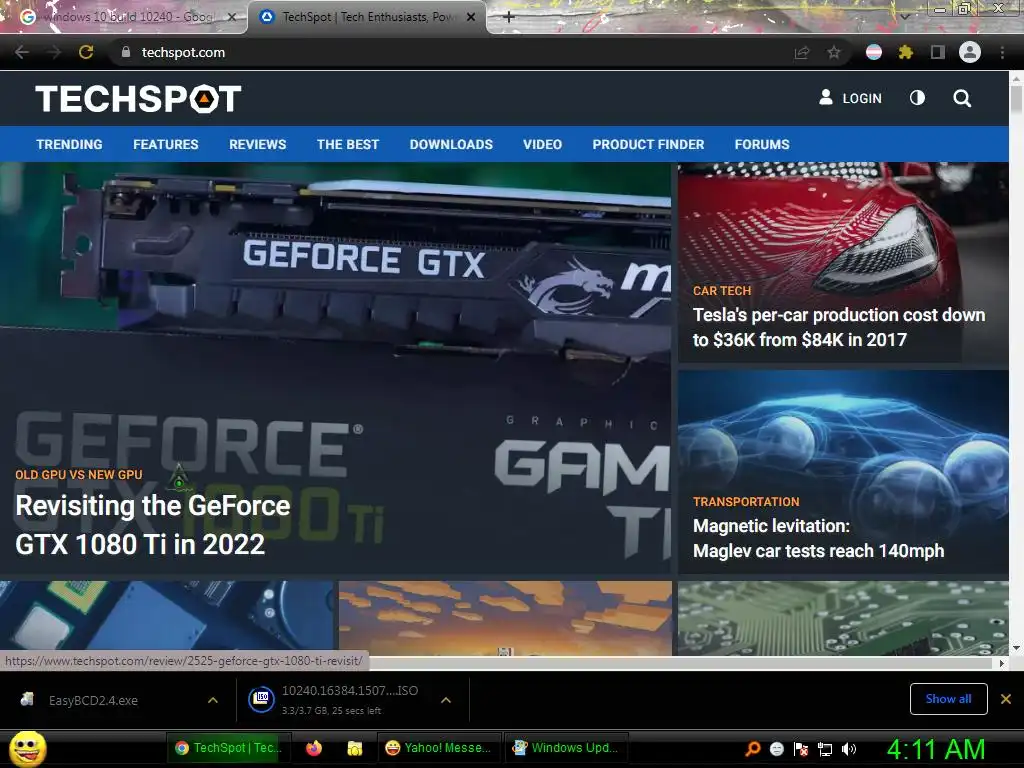The image size is (1024, 768).
Task: Switch to the Windows Update taskbar button
Action: click(566, 748)
